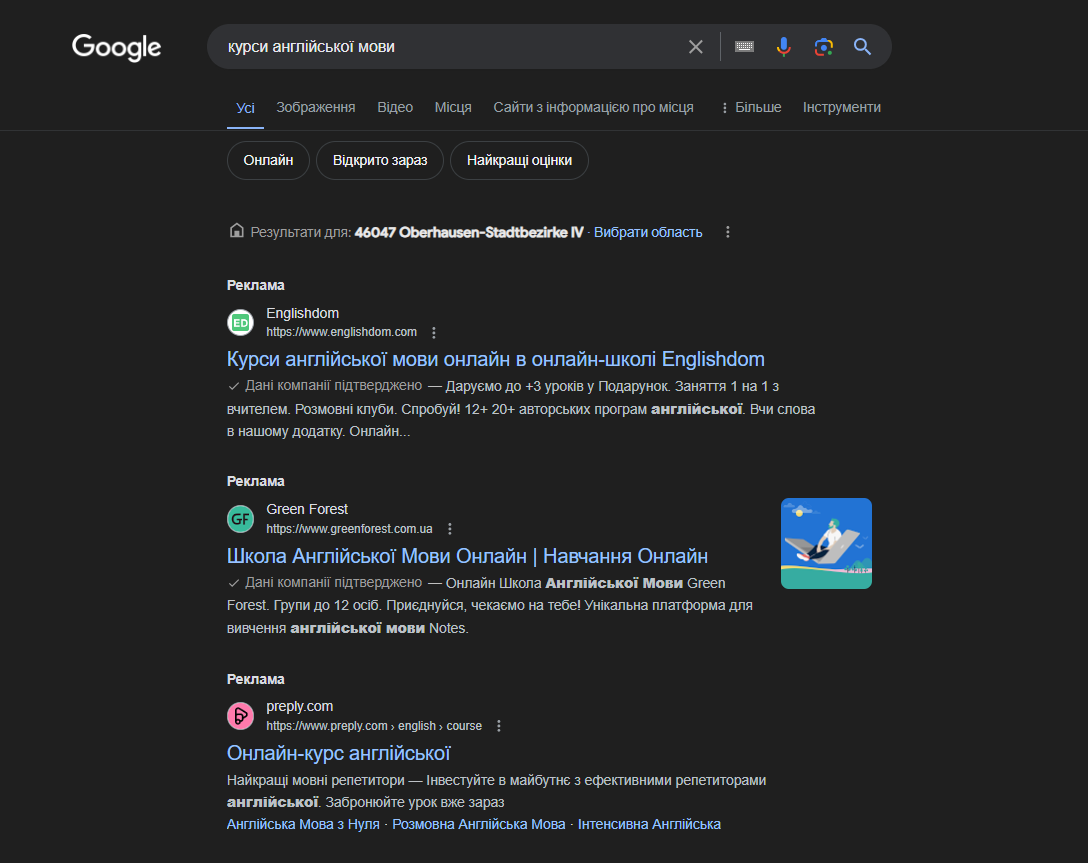Apply the Відкрито зараз filter chip
Screen dimensions: 1088x863
click(380, 160)
